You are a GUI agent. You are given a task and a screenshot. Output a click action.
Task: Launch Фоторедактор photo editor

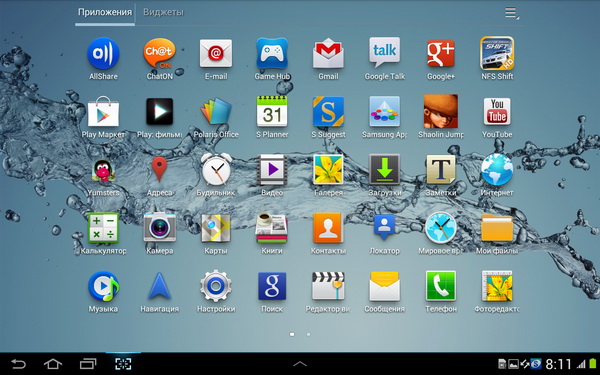click(x=497, y=286)
